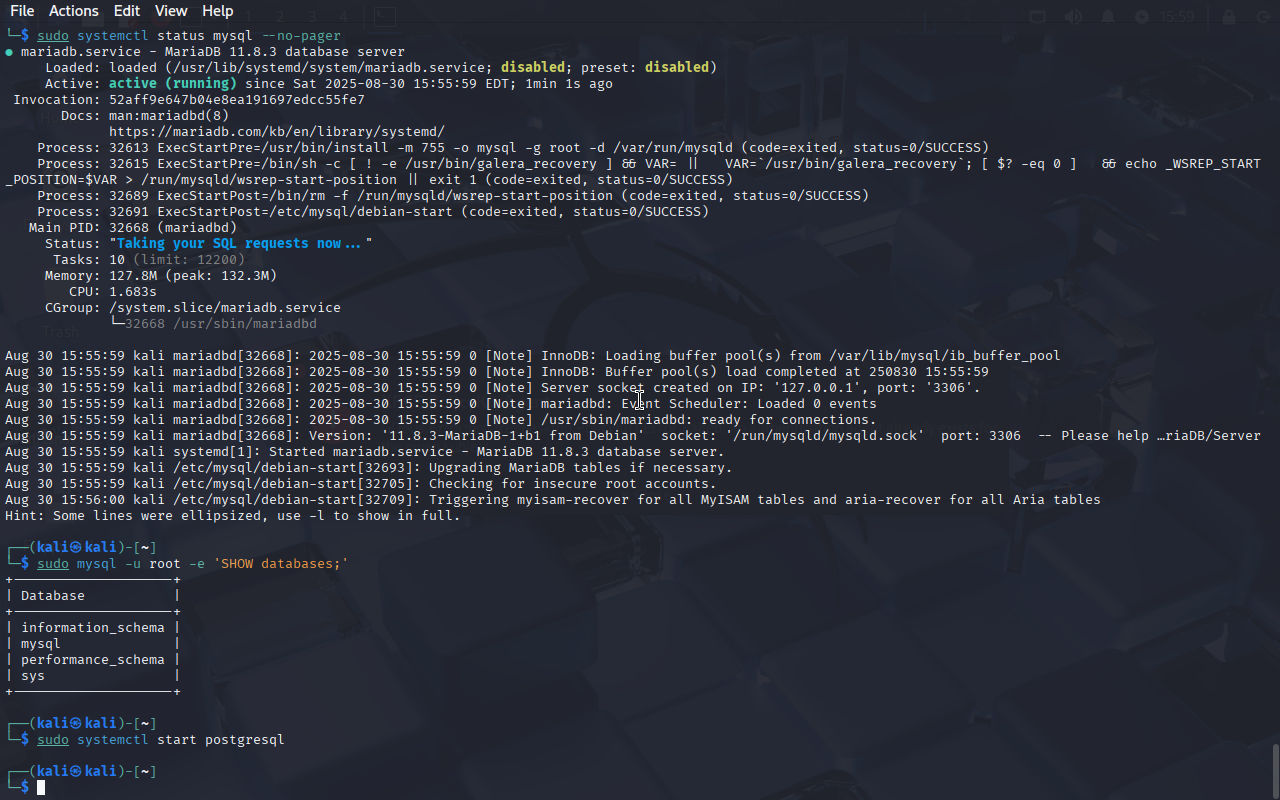Click the 'Main PID: 32668 (mariadbd)' line
Image resolution: width=1280 pixels, height=800 pixels.
pyautogui.click(x=133, y=228)
